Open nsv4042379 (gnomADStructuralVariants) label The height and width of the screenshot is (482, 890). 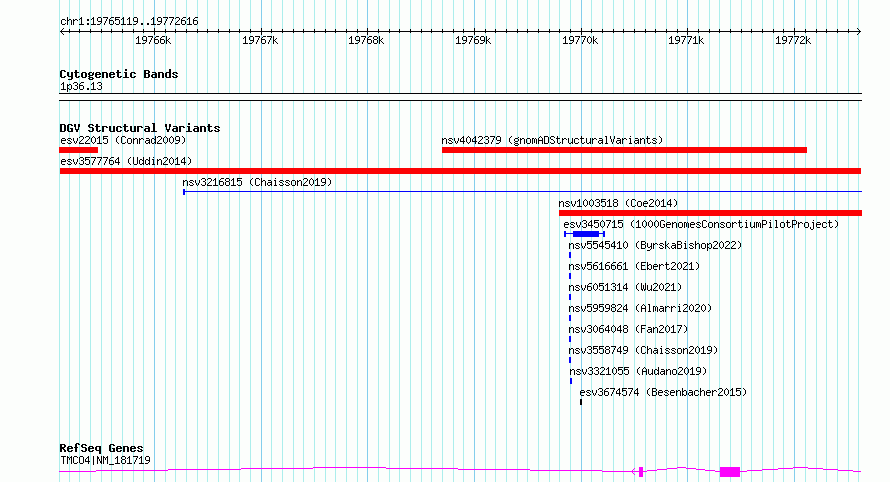coord(552,140)
